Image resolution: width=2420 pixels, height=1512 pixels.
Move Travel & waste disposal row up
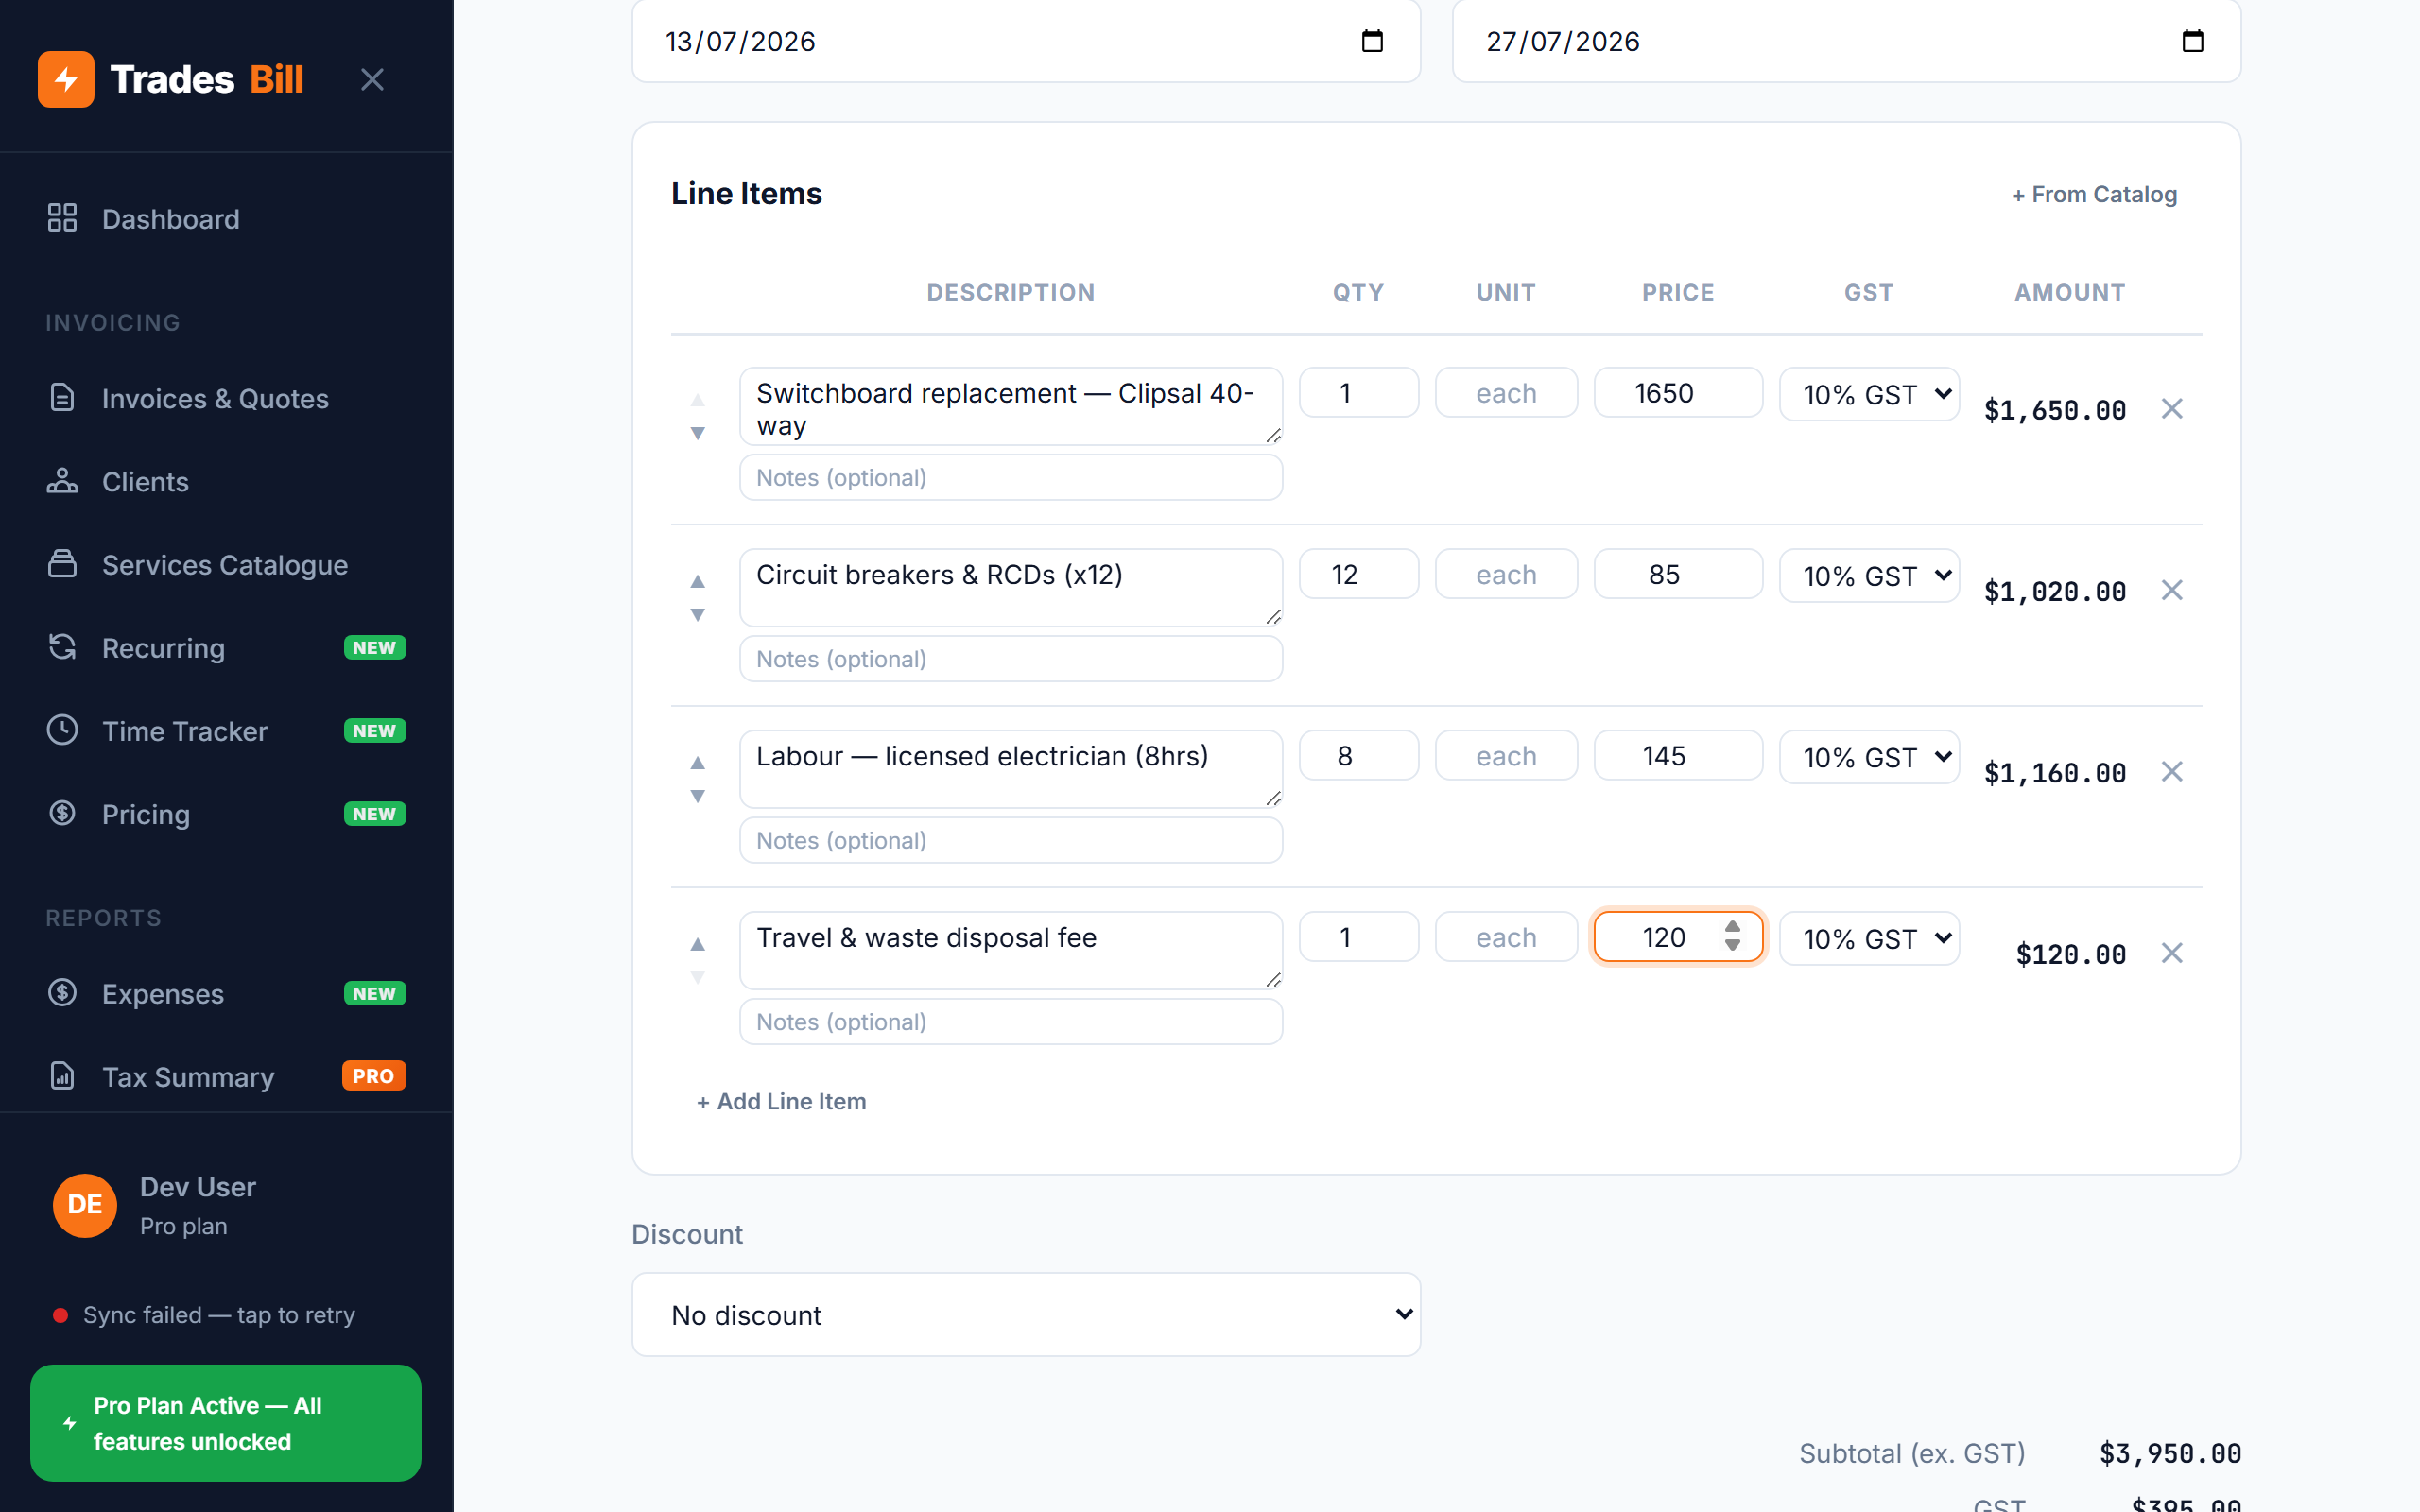[x=698, y=944]
